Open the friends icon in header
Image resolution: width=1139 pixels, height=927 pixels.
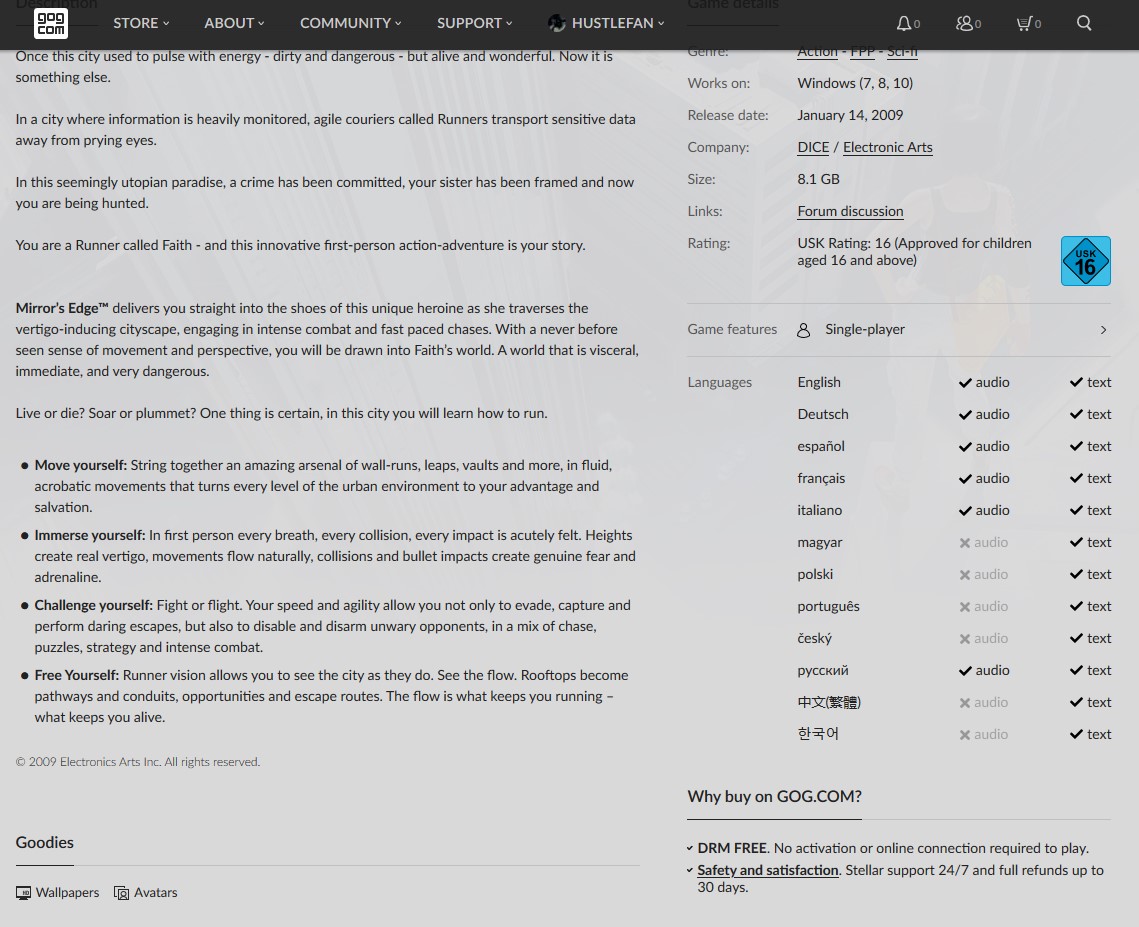click(964, 23)
